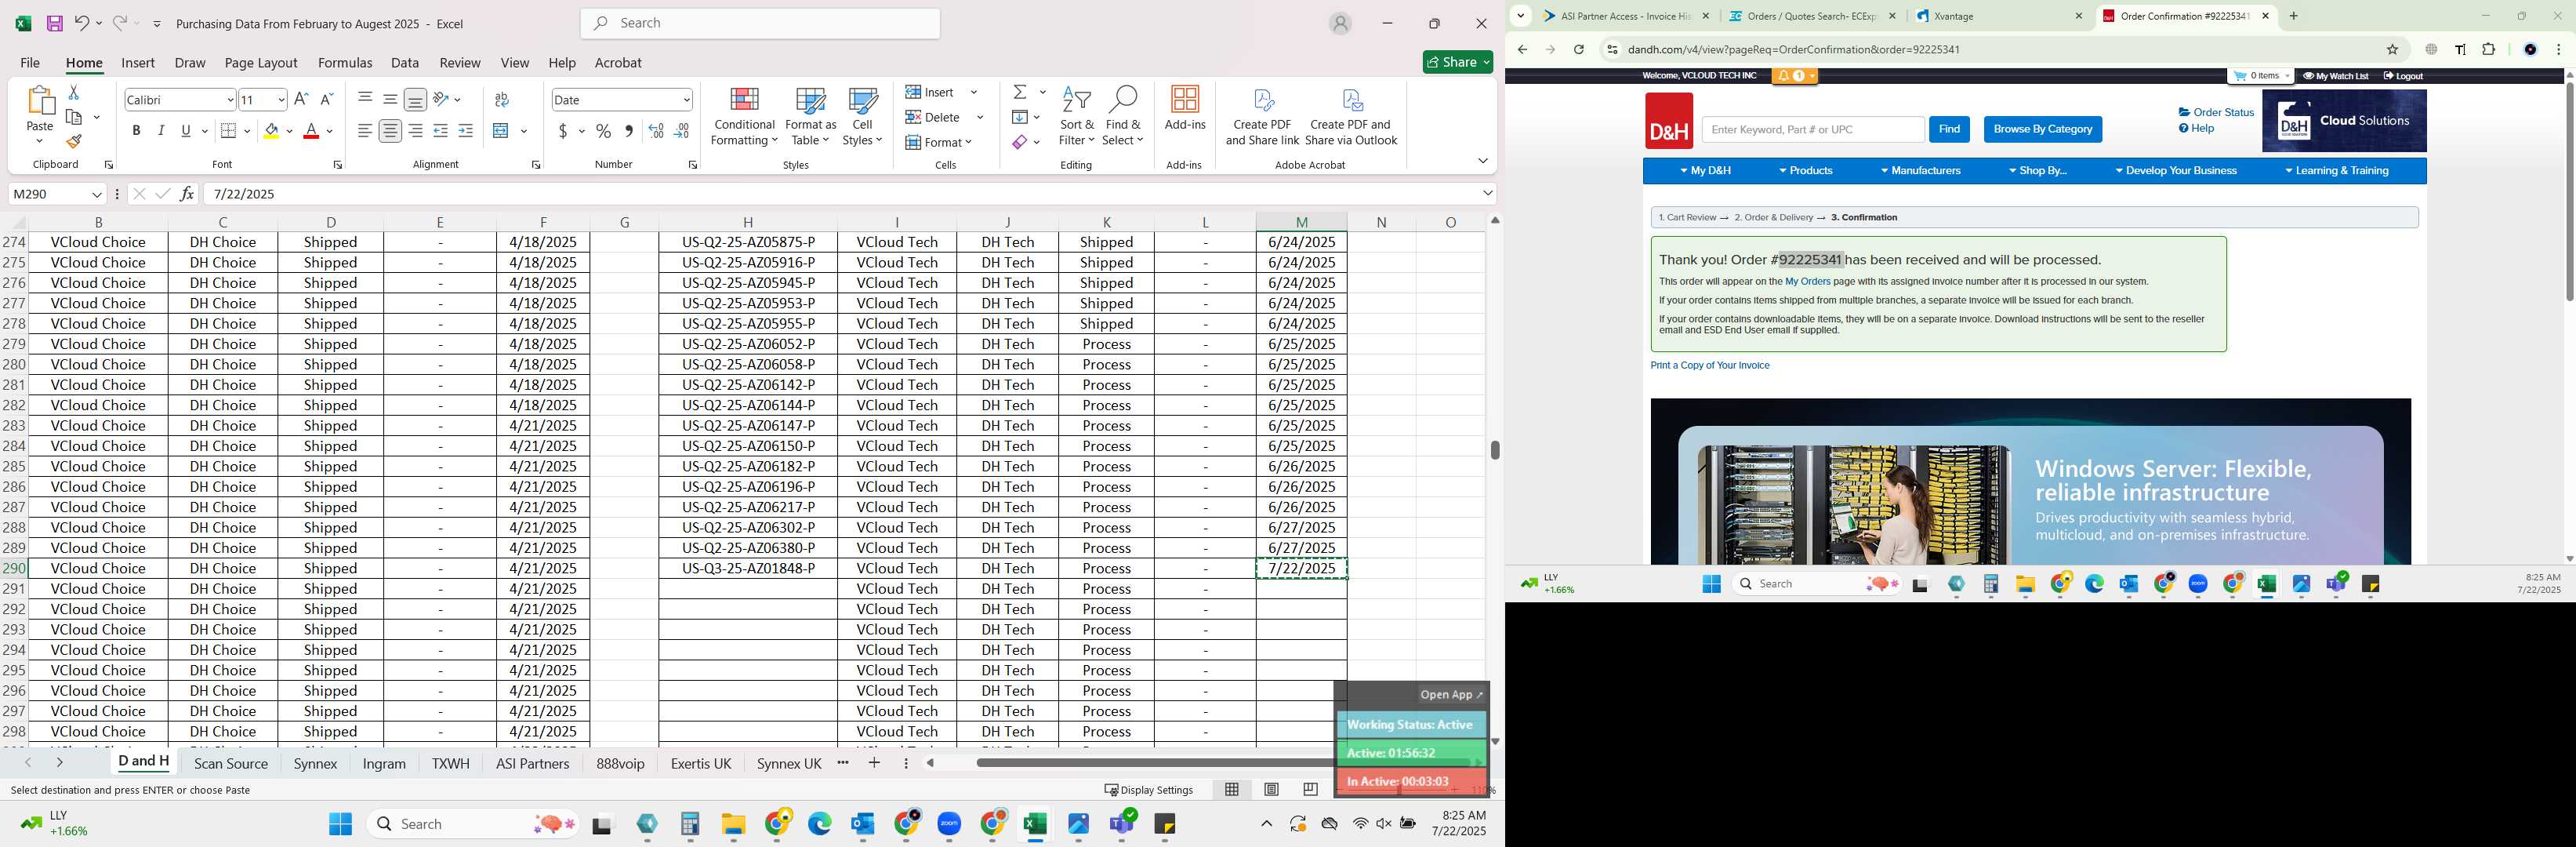This screenshot has width=2576, height=847.
Task: Increase font size with larger A icon
Action: [301, 99]
